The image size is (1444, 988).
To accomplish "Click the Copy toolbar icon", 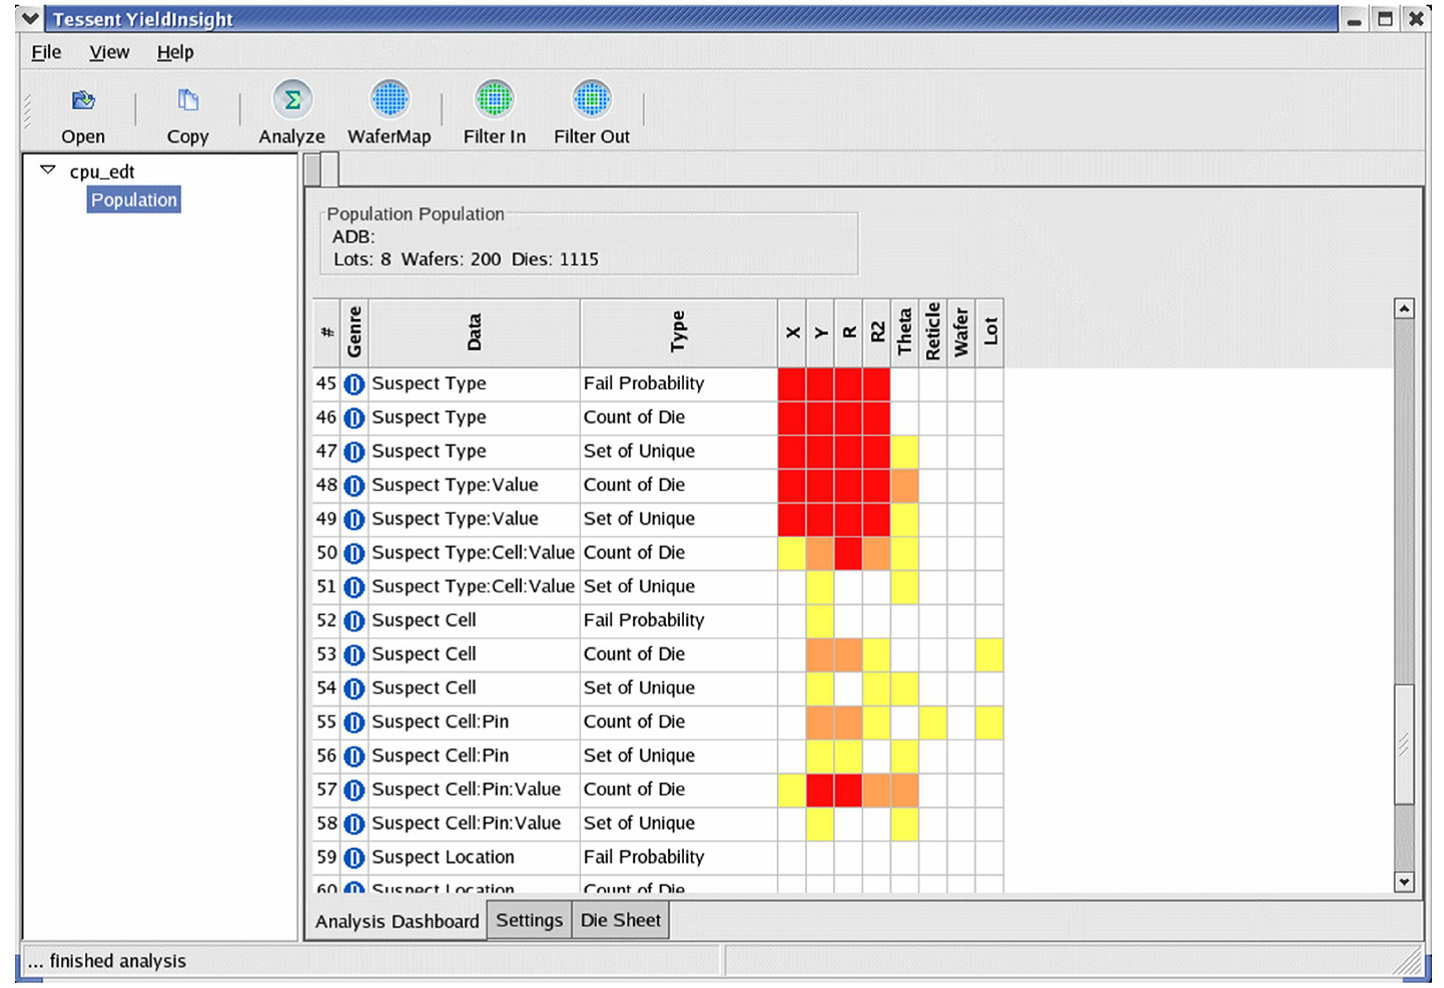I will click(188, 100).
